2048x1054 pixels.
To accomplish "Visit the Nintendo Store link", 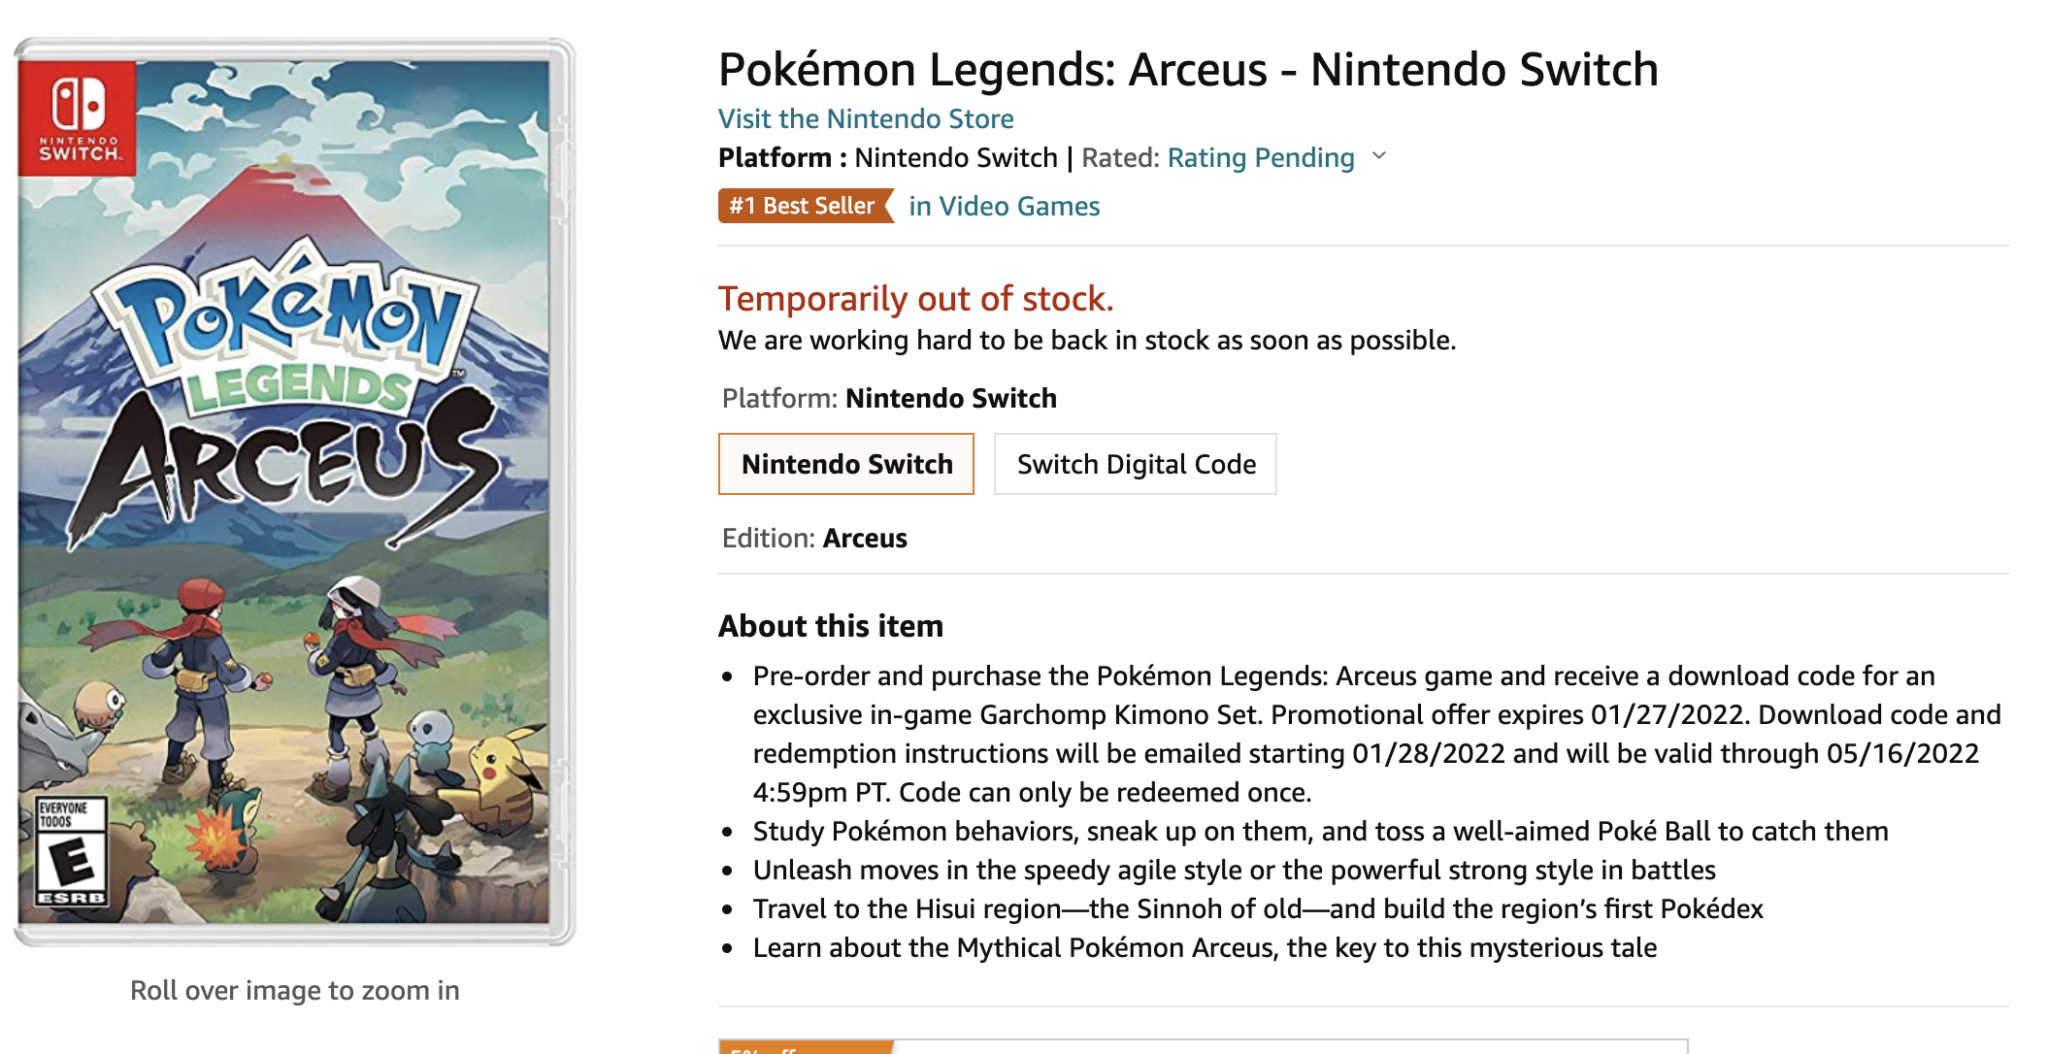I will point(864,118).
